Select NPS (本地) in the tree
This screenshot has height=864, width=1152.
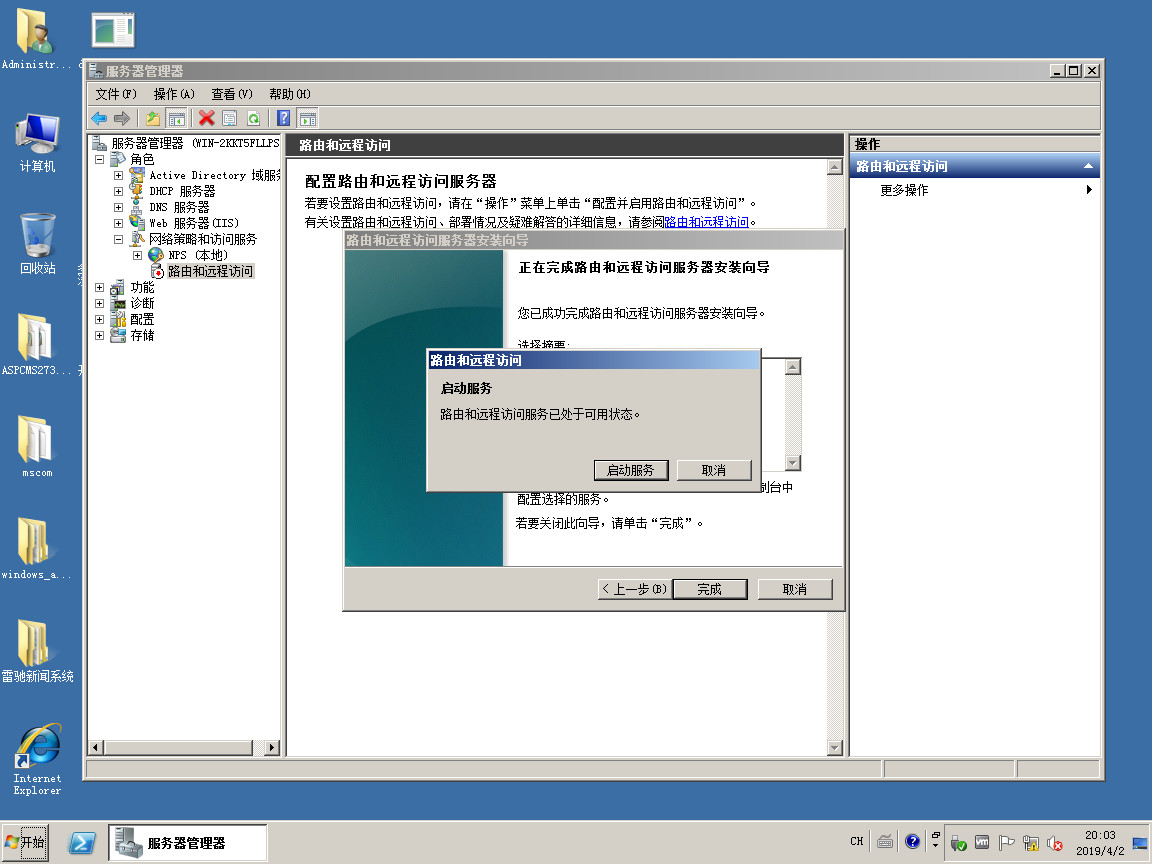pos(197,255)
